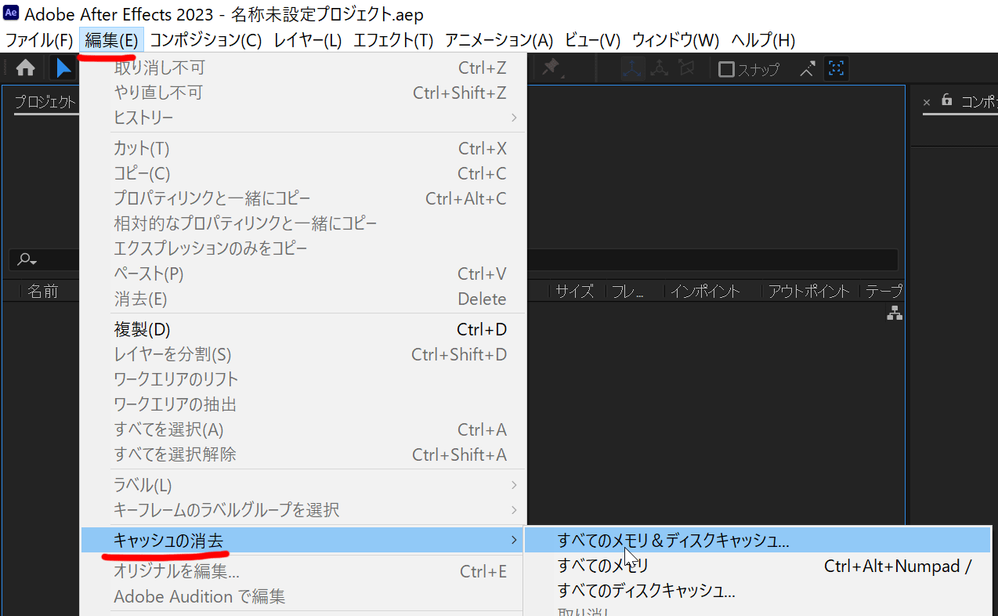Click ペースト(P) menu entry
This screenshot has height=616, width=998.
click(x=304, y=274)
